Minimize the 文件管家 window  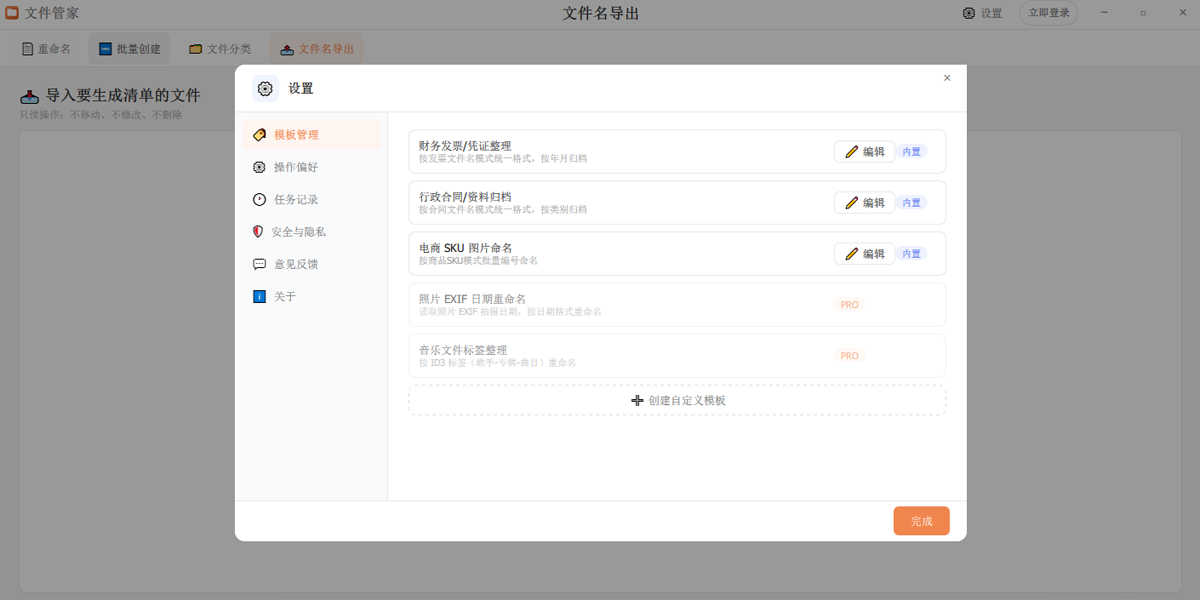click(x=1106, y=13)
